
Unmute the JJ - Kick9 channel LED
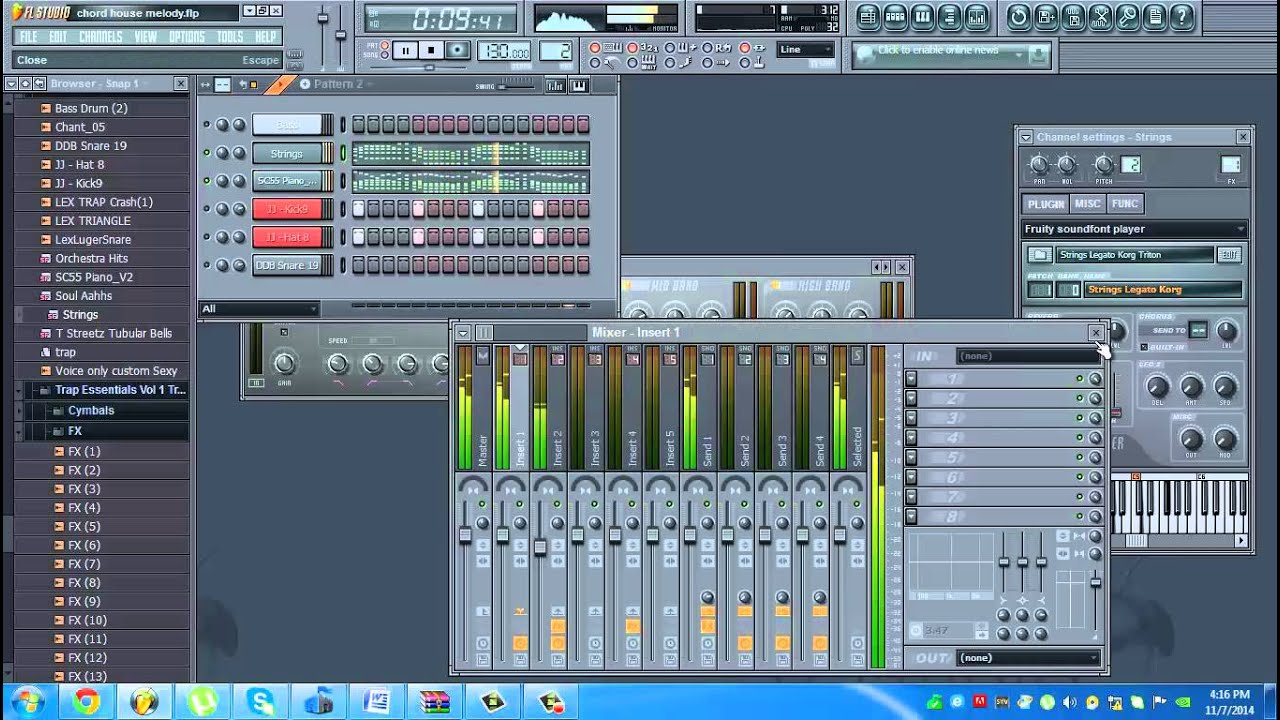click(207, 209)
